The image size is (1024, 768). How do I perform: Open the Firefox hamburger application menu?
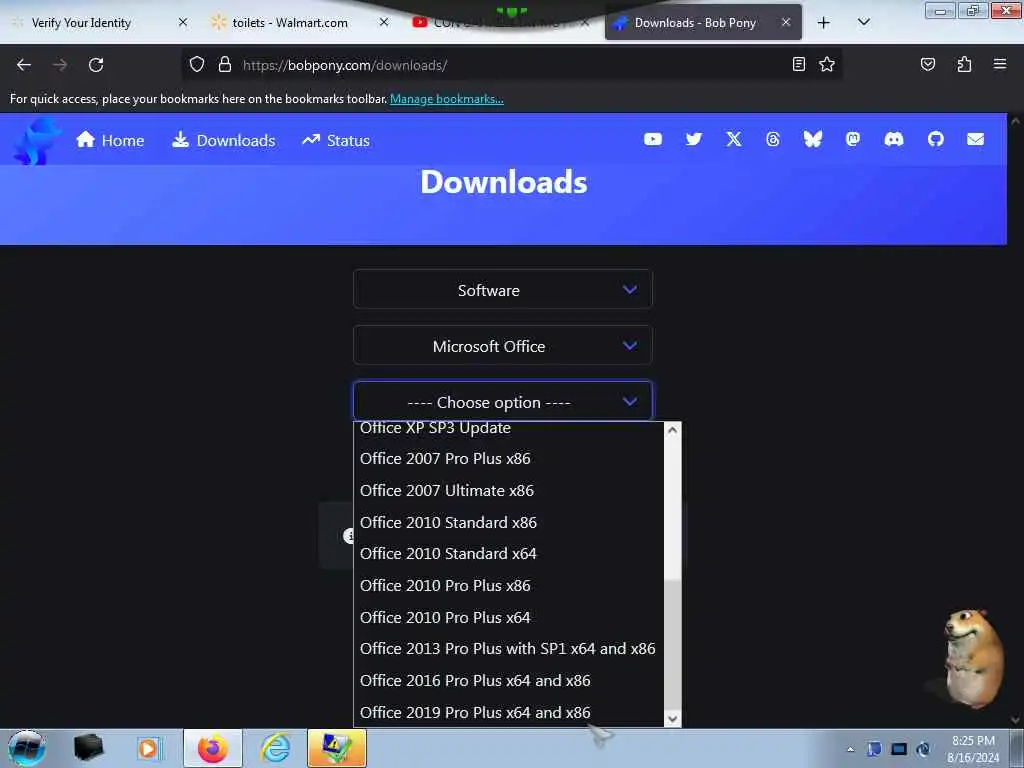click(999, 64)
